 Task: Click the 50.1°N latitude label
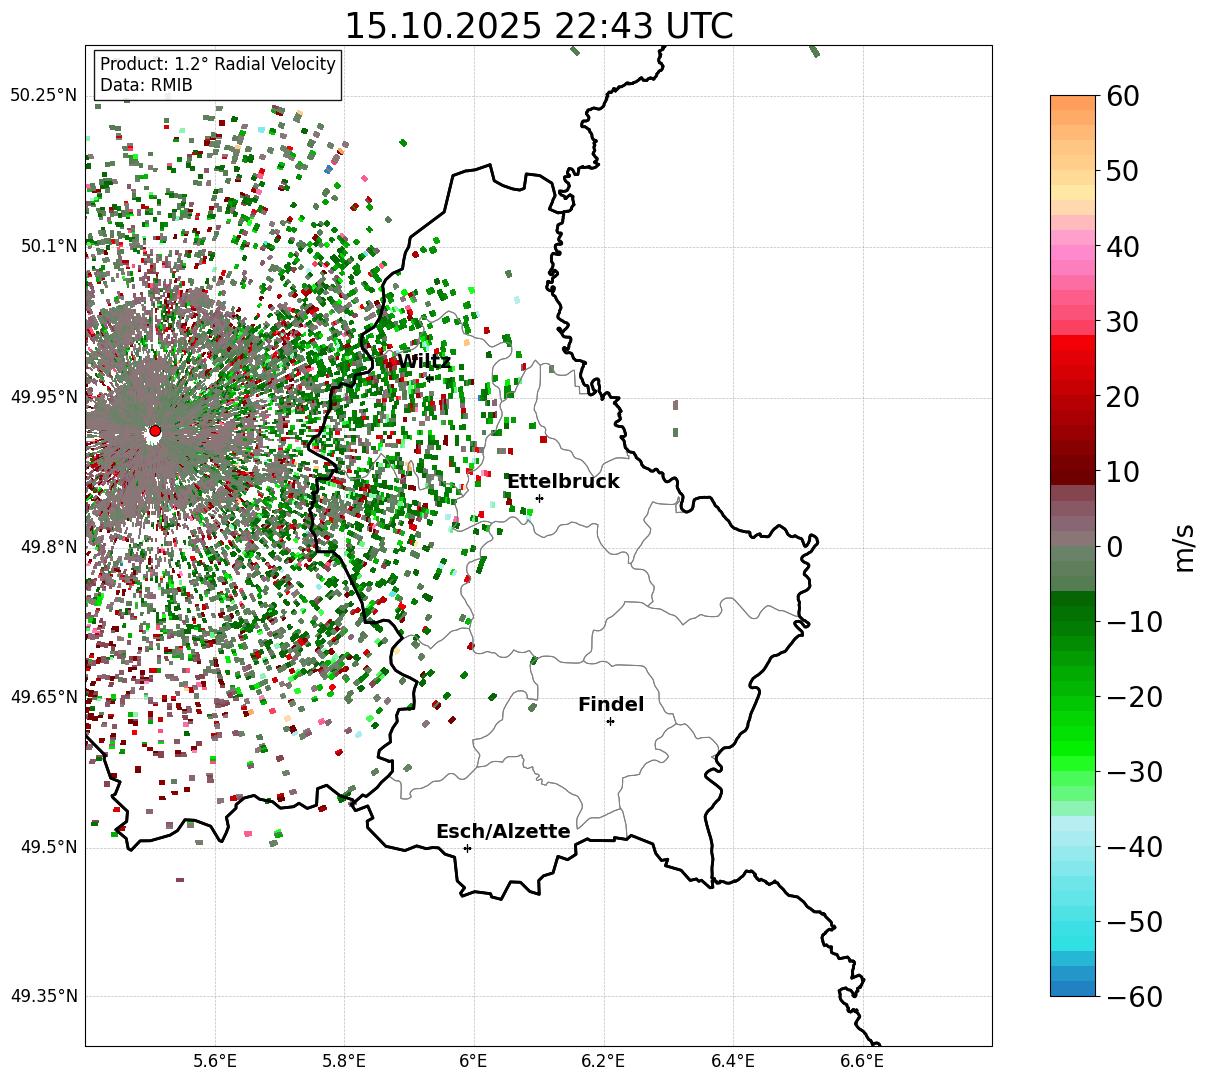point(48,246)
